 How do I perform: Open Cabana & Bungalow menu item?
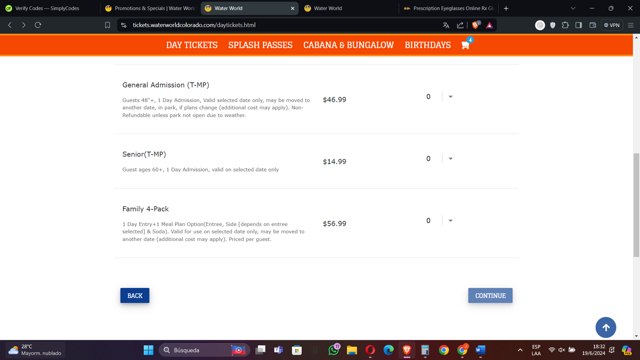tap(349, 45)
